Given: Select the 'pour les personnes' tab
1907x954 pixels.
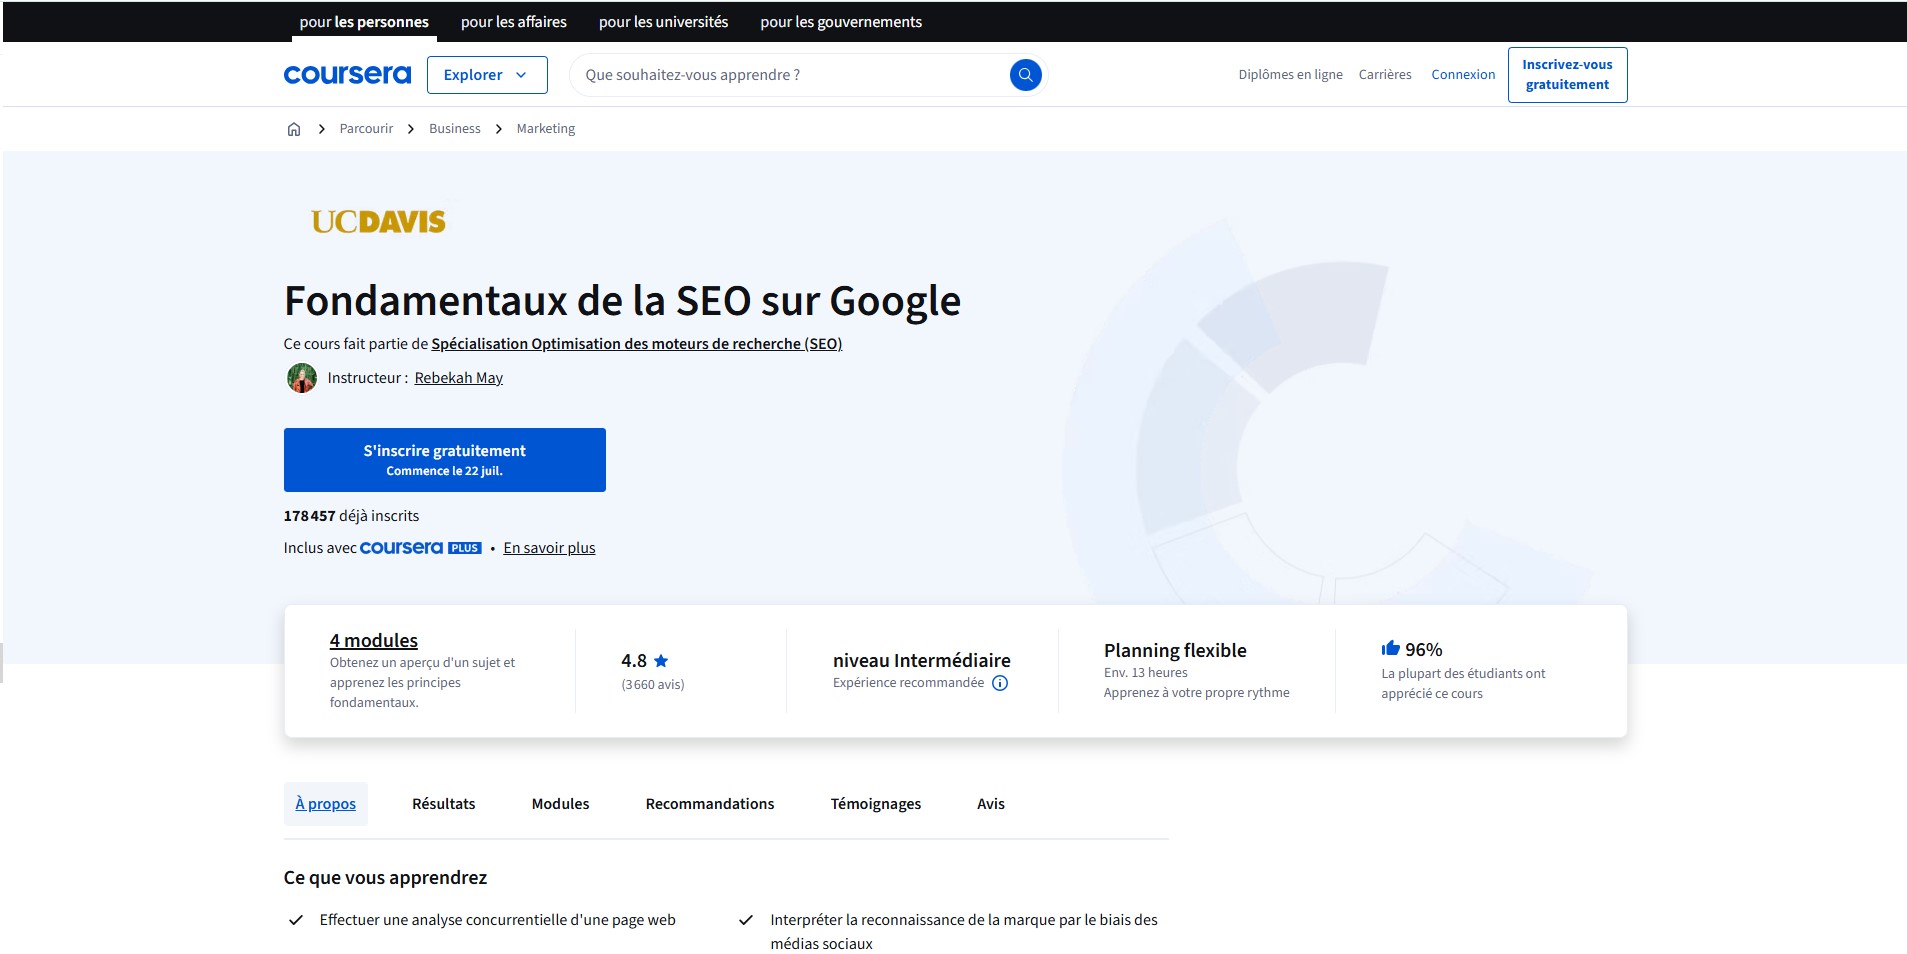Looking at the screenshot, I should point(364,22).
